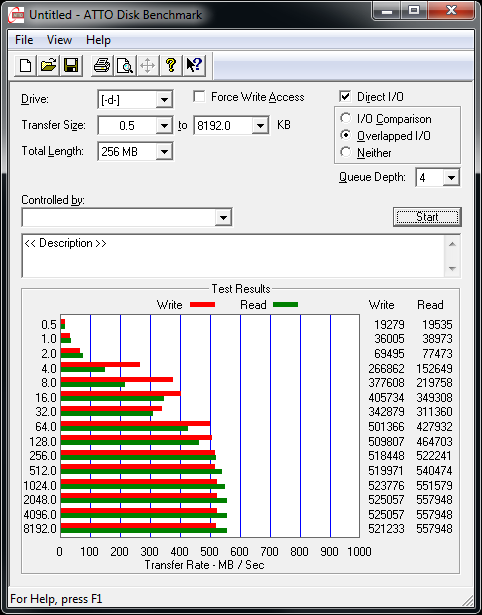Click the window resize grip in status bar
Viewport: 482px width, 615px height.
[467, 599]
